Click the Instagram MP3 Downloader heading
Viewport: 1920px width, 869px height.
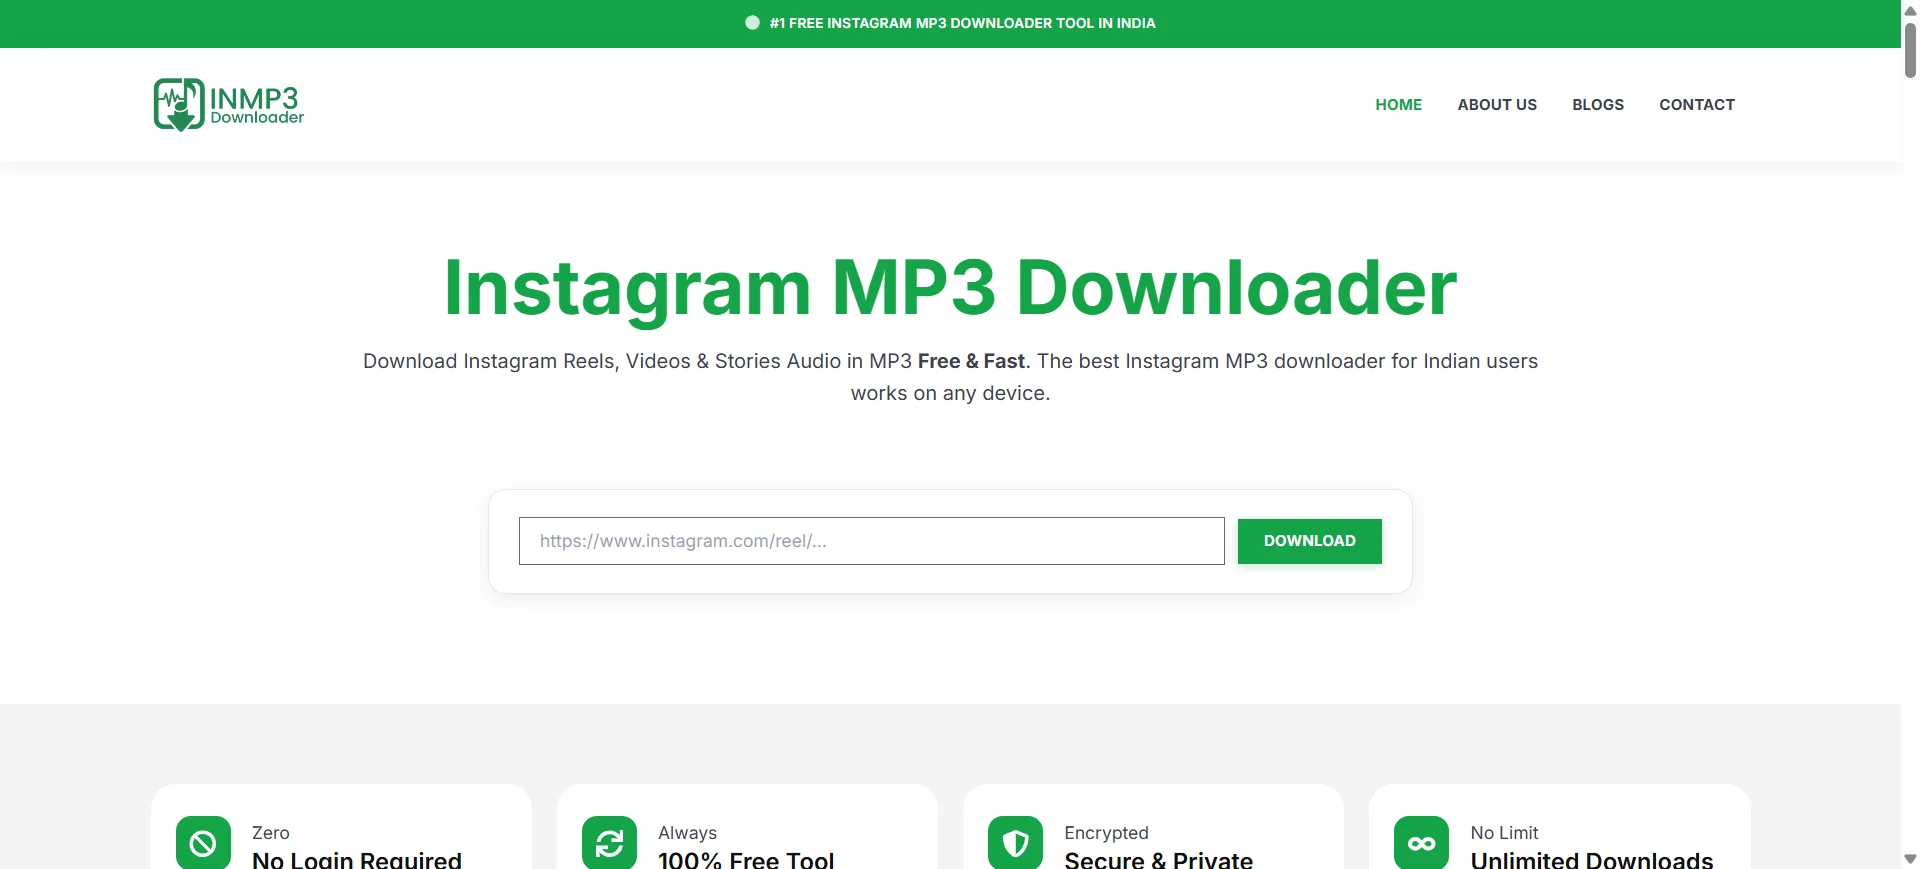[950, 288]
